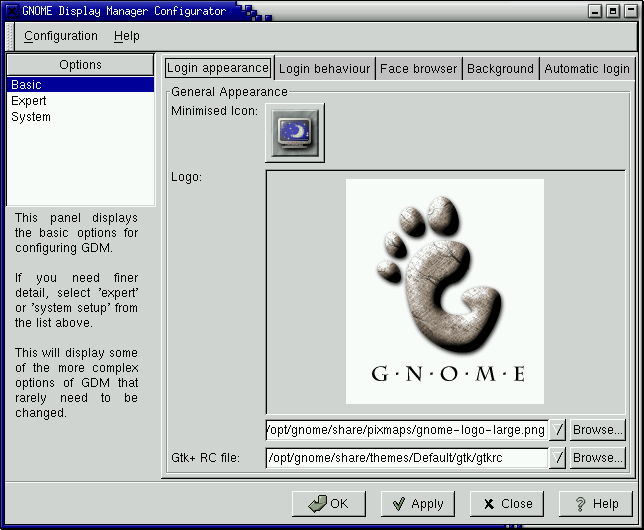The image size is (644, 530).
Task: Open the window menu icon in title bar
Action: point(12,11)
